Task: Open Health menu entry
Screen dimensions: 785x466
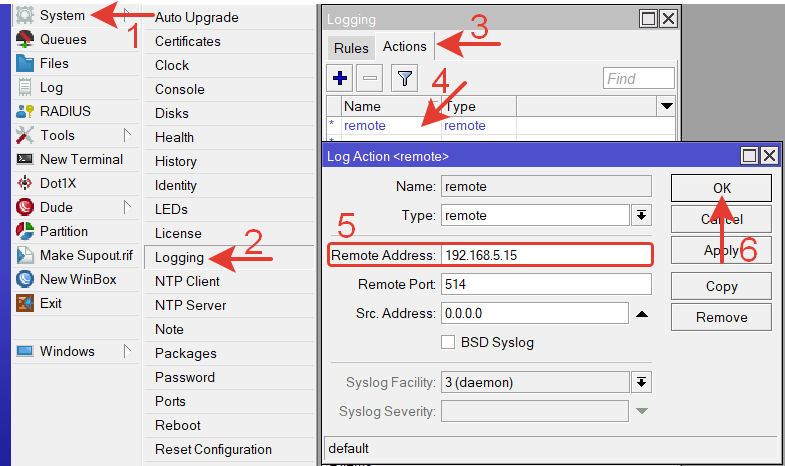Action: pos(229,137)
